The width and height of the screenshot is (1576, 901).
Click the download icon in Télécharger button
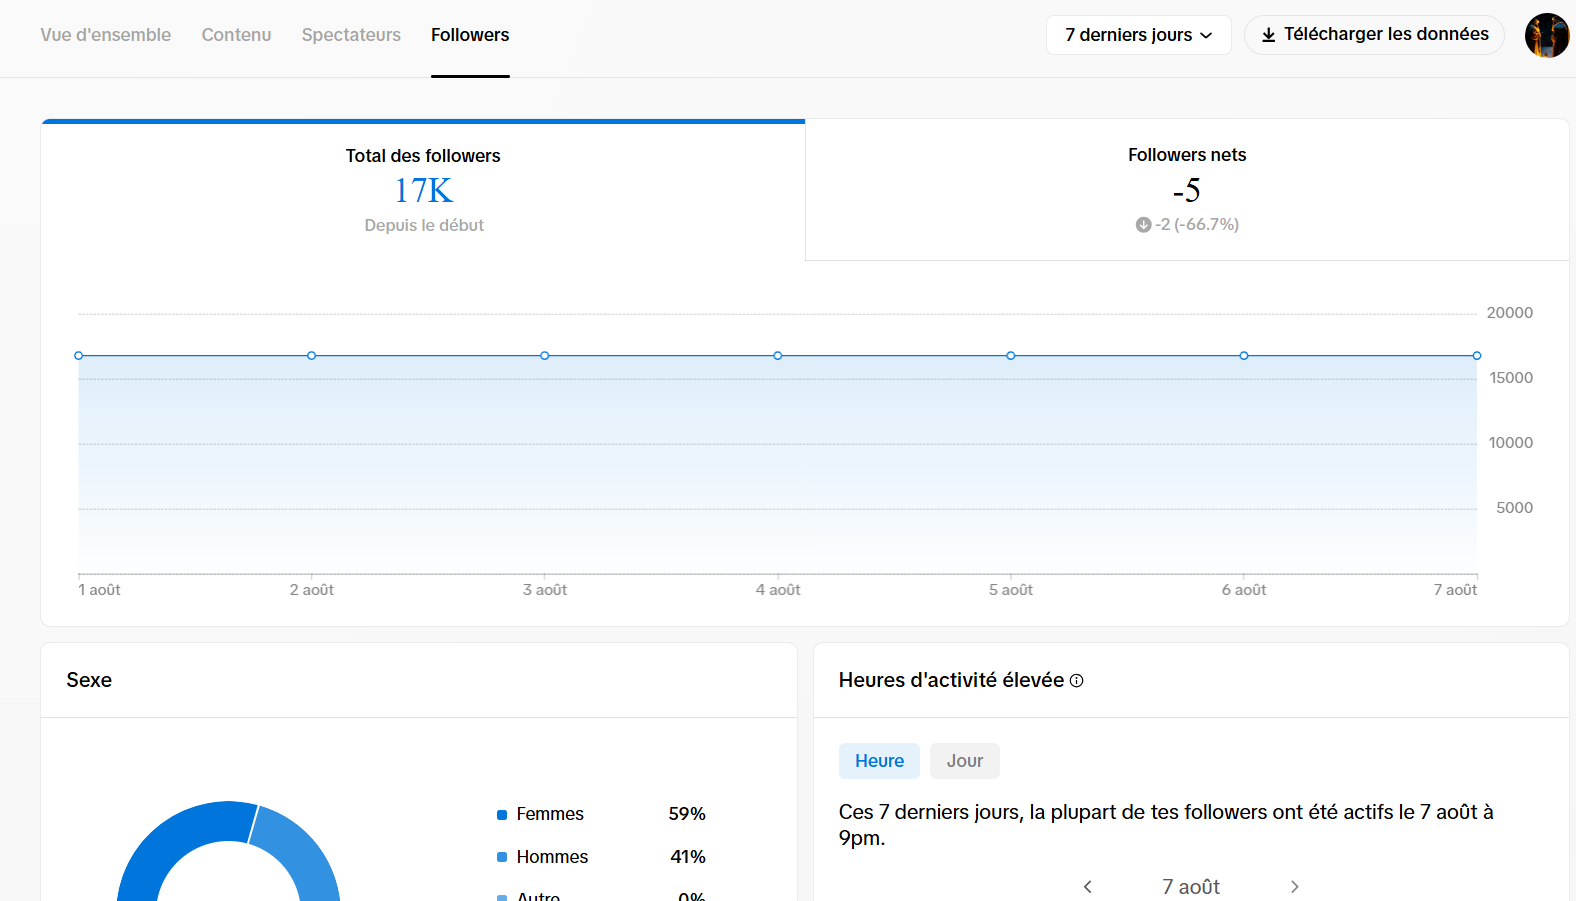(x=1268, y=35)
